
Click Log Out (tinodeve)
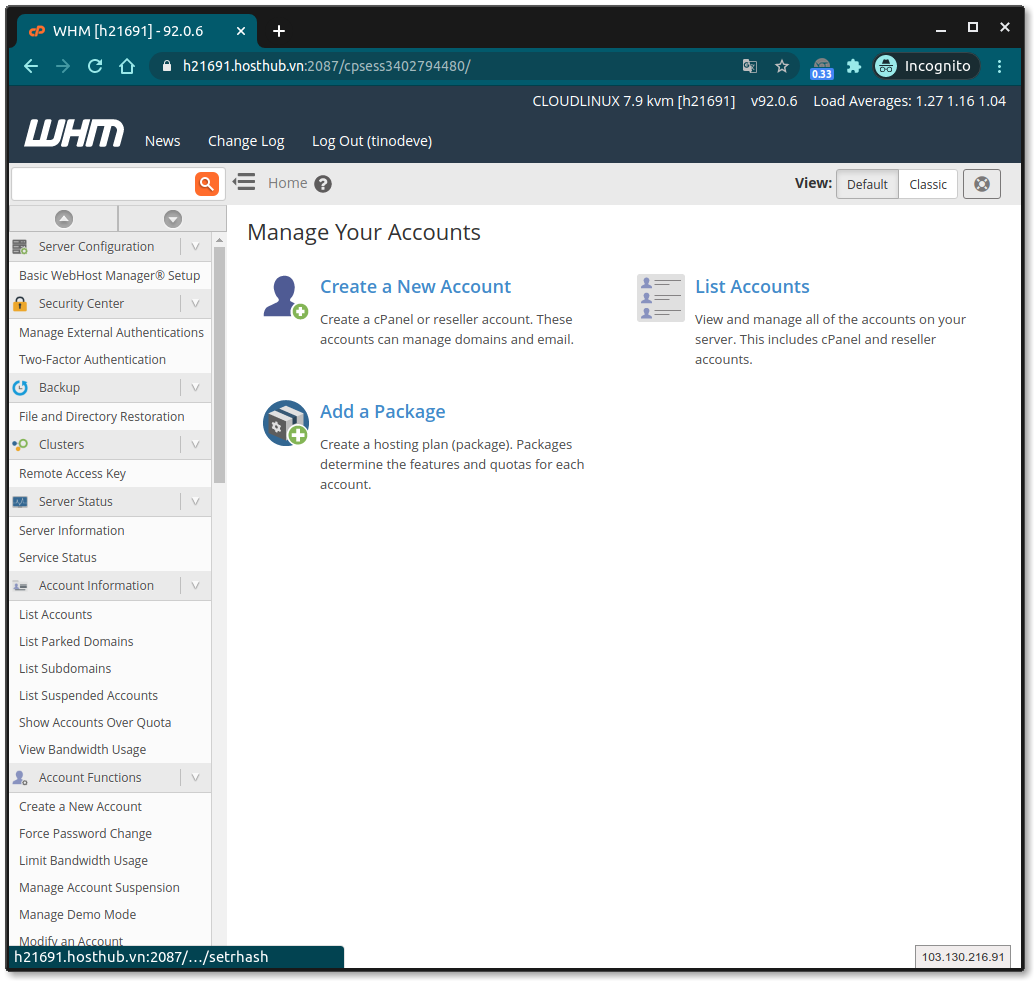[x=372, y=141]
